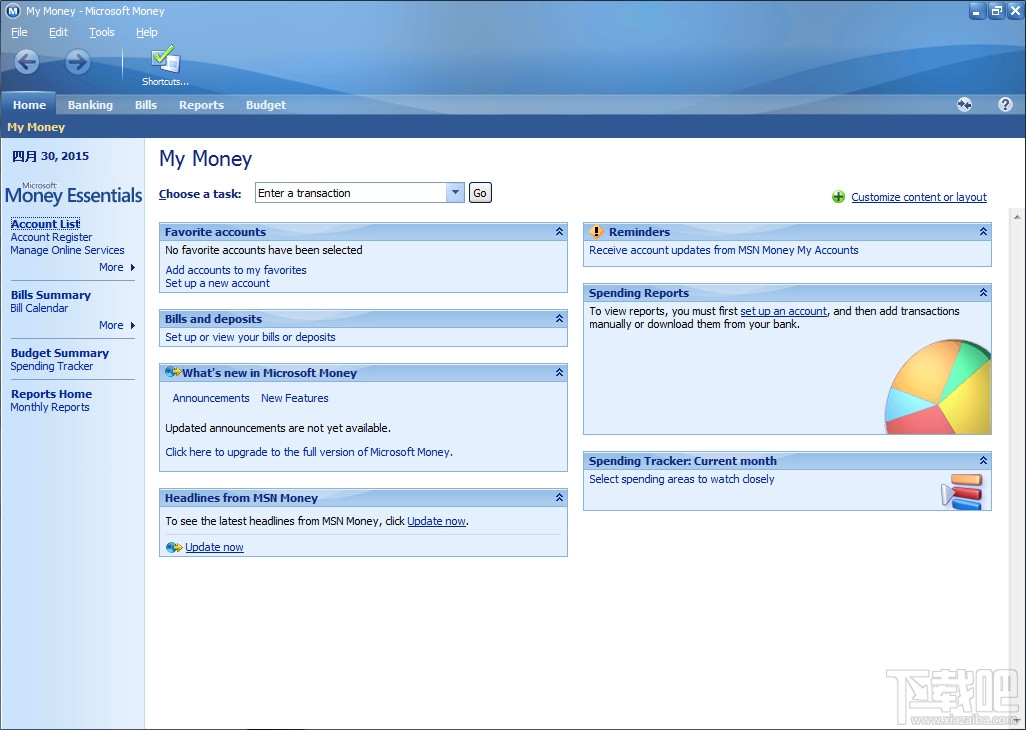
Task: Open the New Features link
Action: pos(294,398)
